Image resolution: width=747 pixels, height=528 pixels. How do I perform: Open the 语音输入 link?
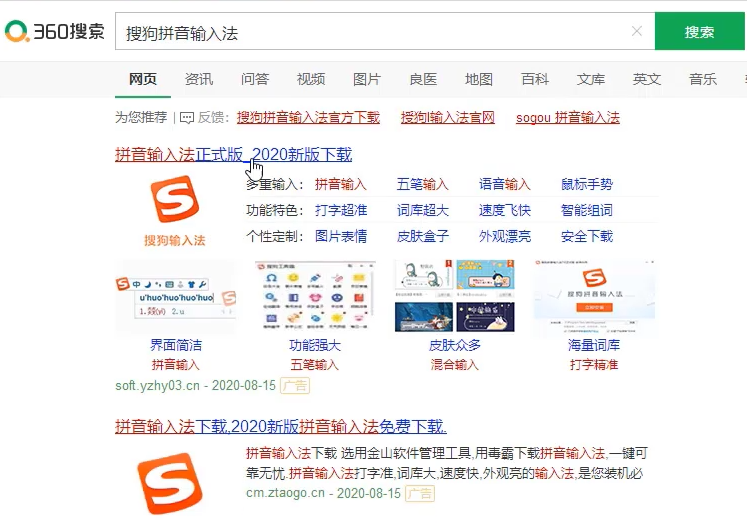click(x=505, y=184)
